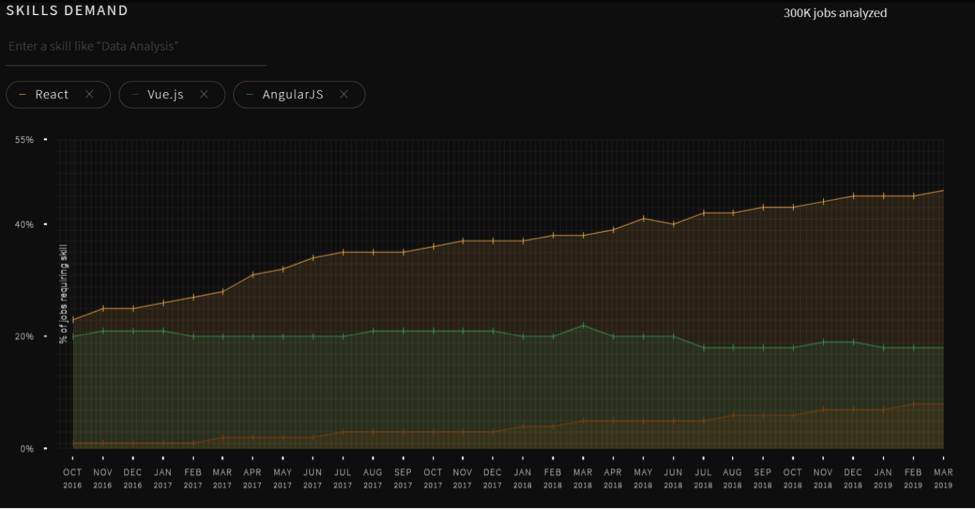
Task: Click the SKILLS DEMAND heading
Action: (67, 11)
